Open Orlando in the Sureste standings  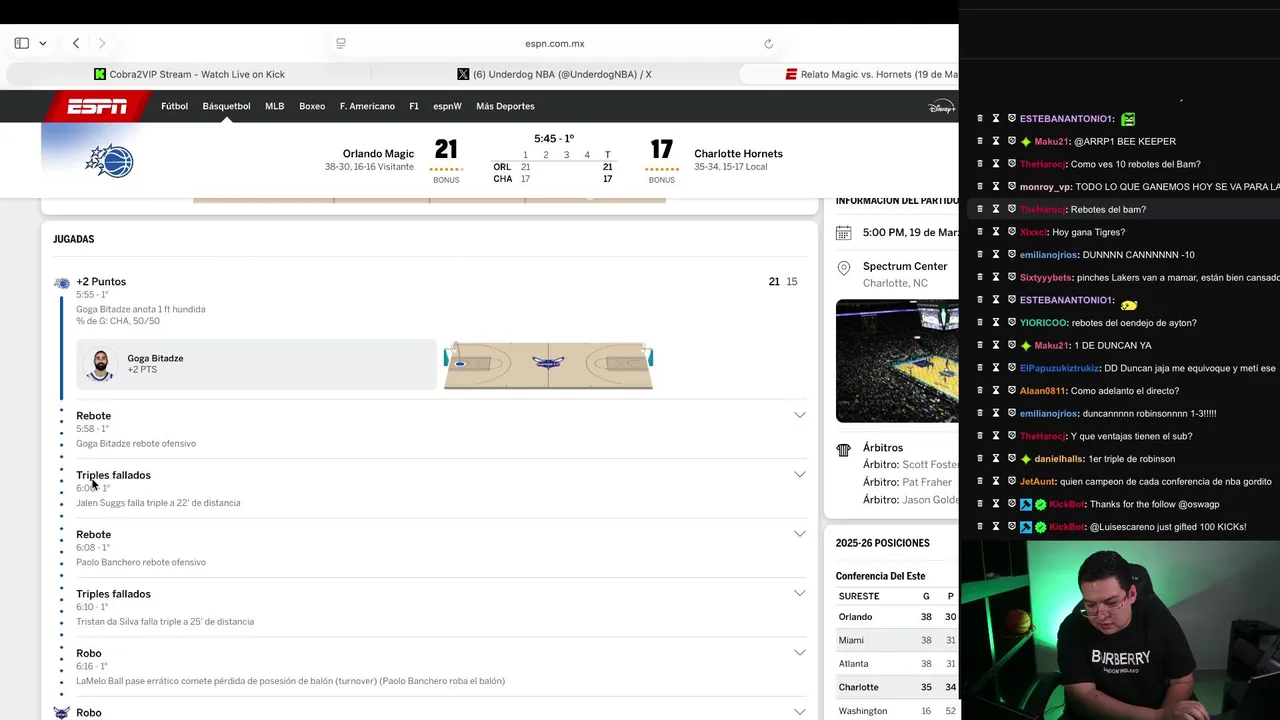855,617
